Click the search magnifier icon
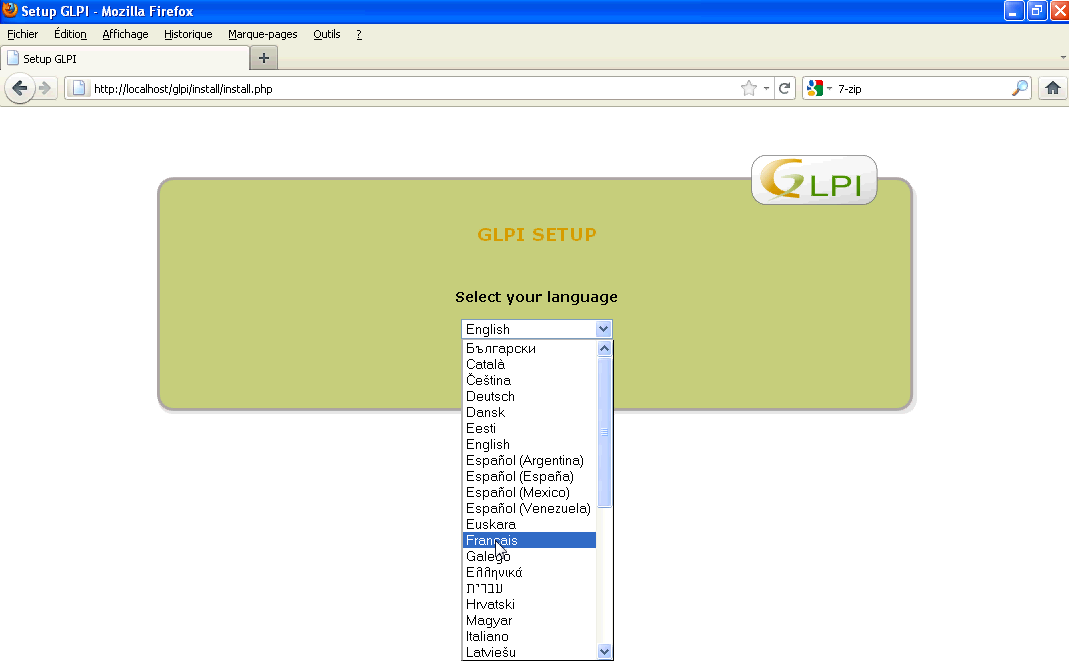The image size is (1069, 670). [1019, 89]
